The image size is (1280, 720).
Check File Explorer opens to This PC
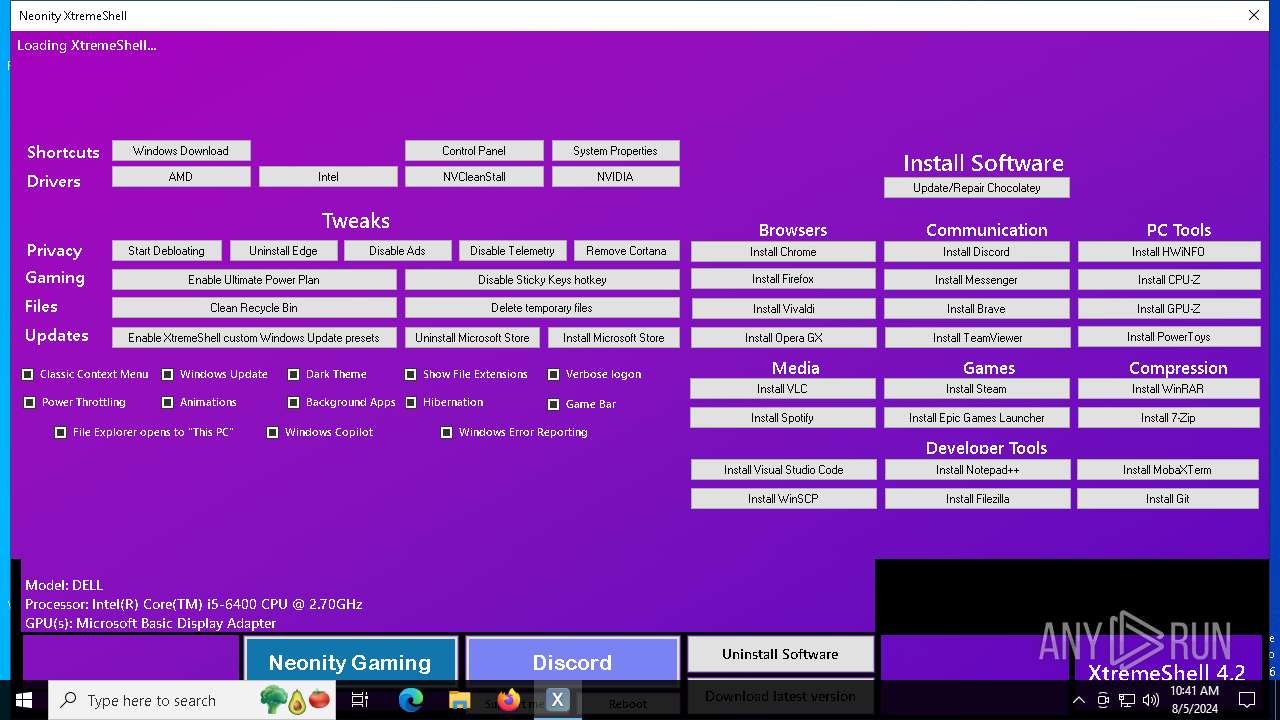click(61, 433)
